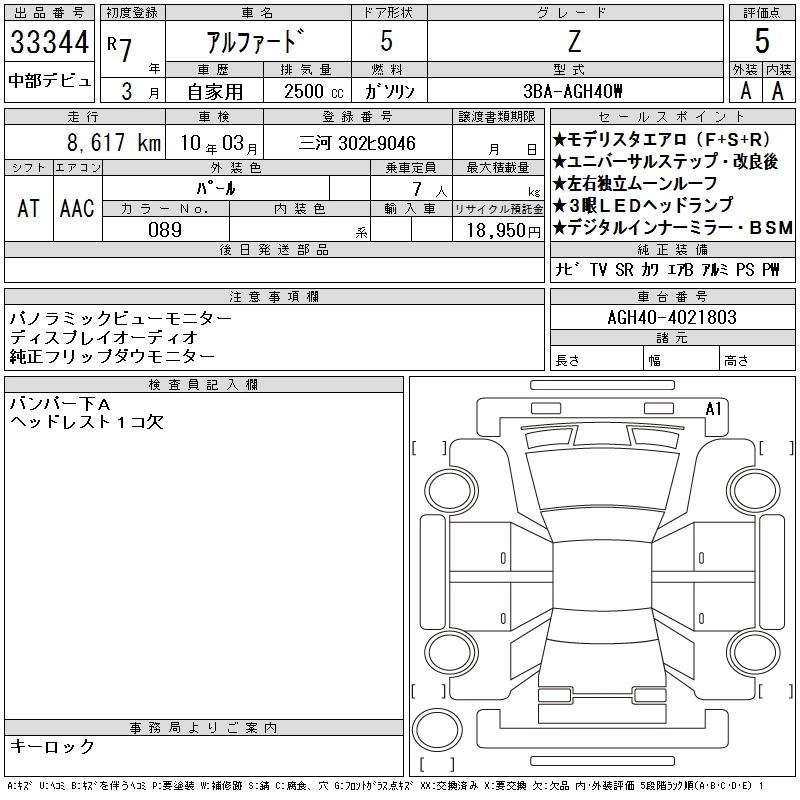Click the model code 3BA-AGH40W

tap(573, 91)
